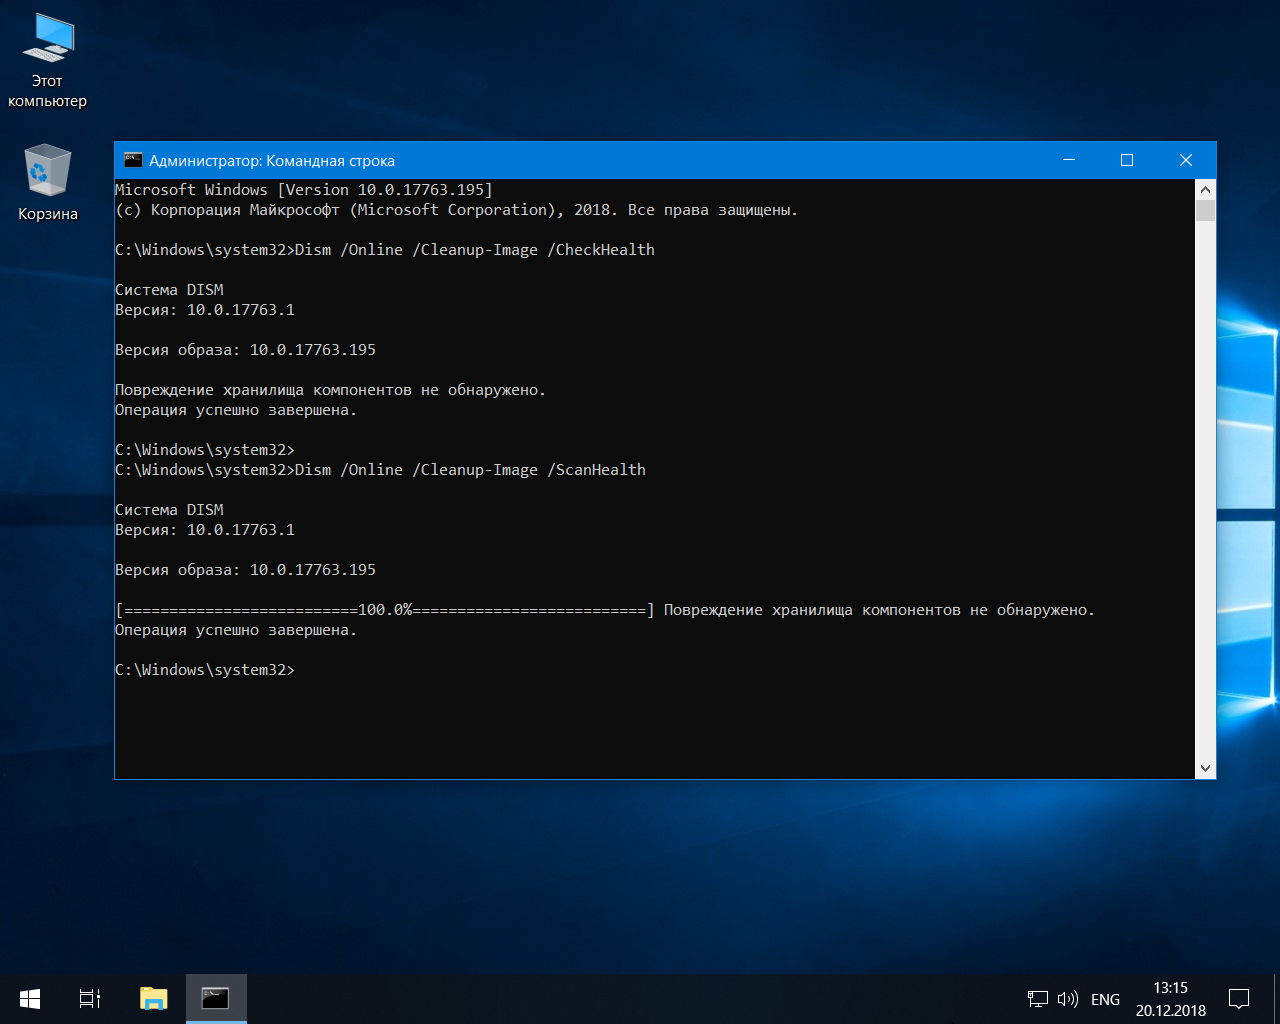Maximize the Командная строка window
This screenshot has width=1280, height=1024.
coord(1127,160)
